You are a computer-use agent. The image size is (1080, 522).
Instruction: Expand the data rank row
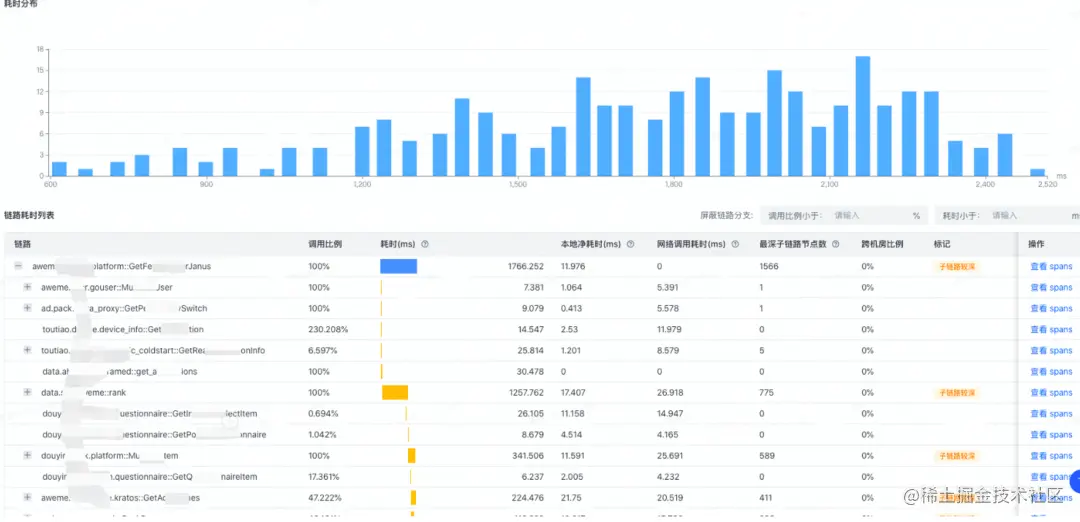(x=28, y=392)
